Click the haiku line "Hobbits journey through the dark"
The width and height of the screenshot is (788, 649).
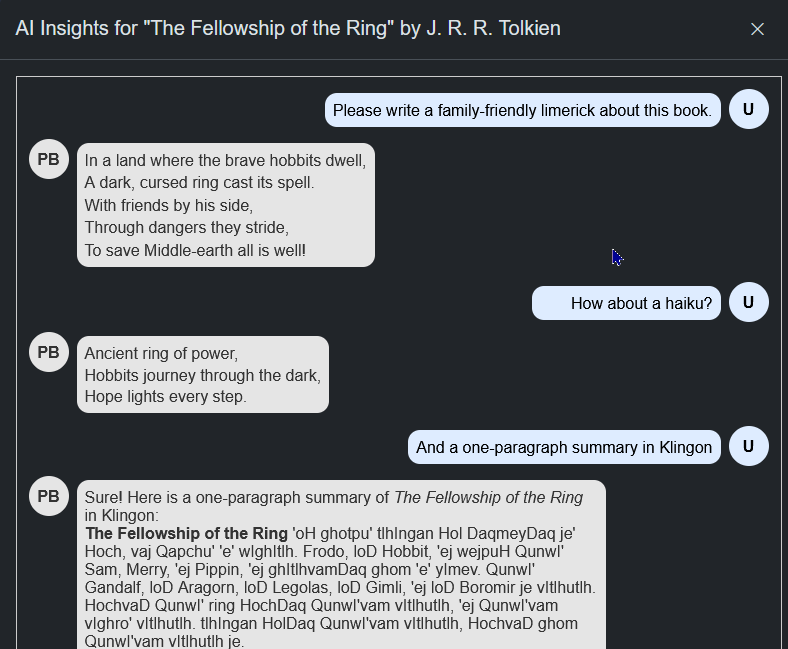pyautogui.click(x=202, y=376)
